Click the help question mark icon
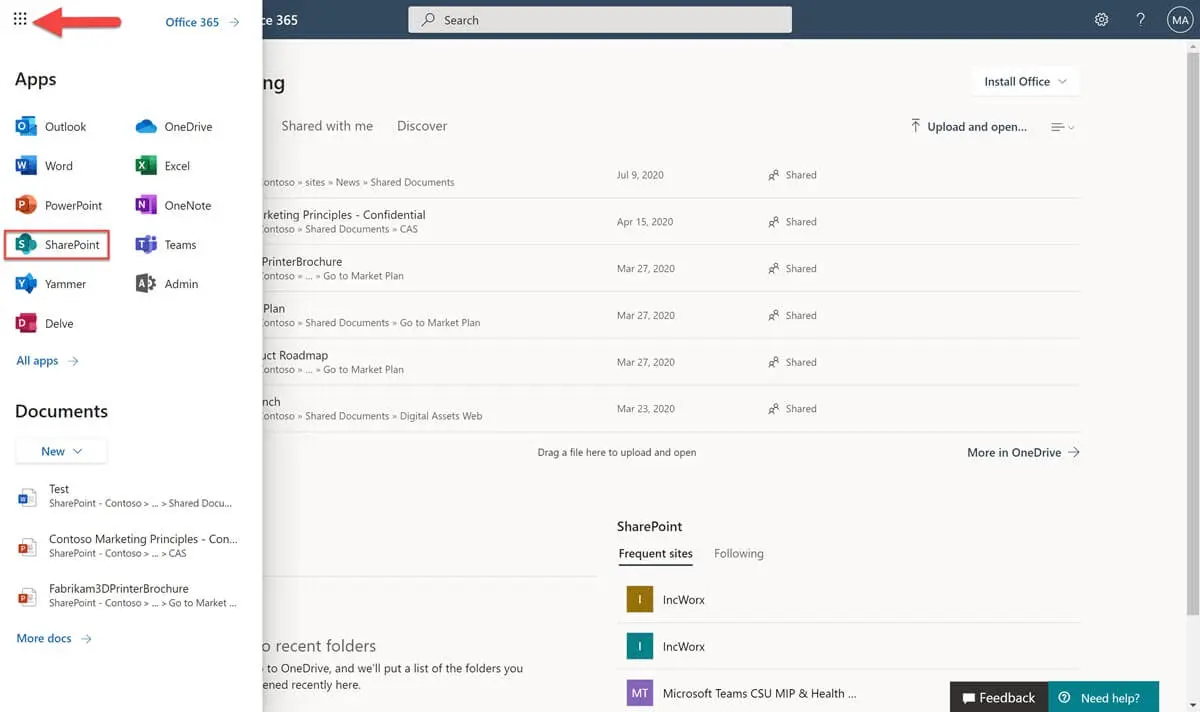 [1141, 19]
